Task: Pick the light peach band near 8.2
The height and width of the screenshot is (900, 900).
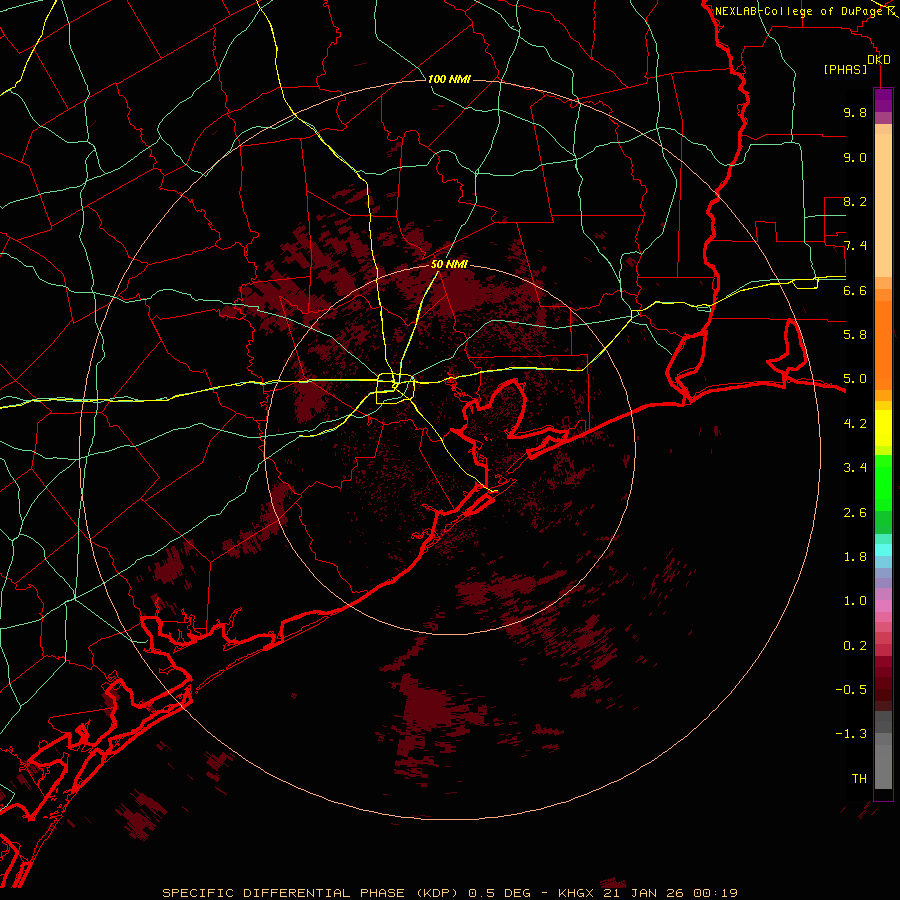Action: pyautogui.click(x=883, y=204)
